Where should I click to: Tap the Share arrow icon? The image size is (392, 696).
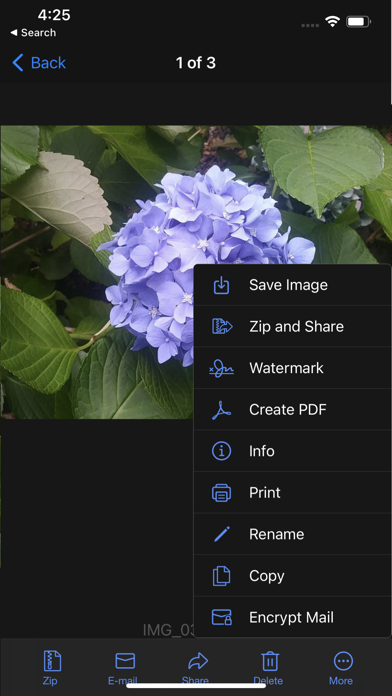(198, 661)
